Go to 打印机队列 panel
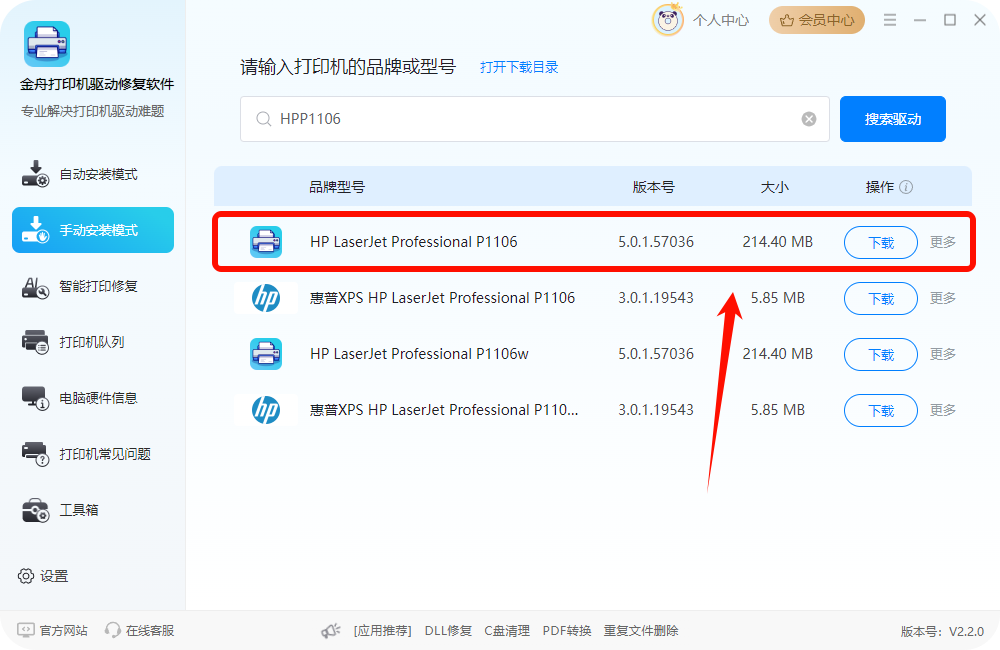1000x650 pixels. pyautogui.click(x=93, y=342)
